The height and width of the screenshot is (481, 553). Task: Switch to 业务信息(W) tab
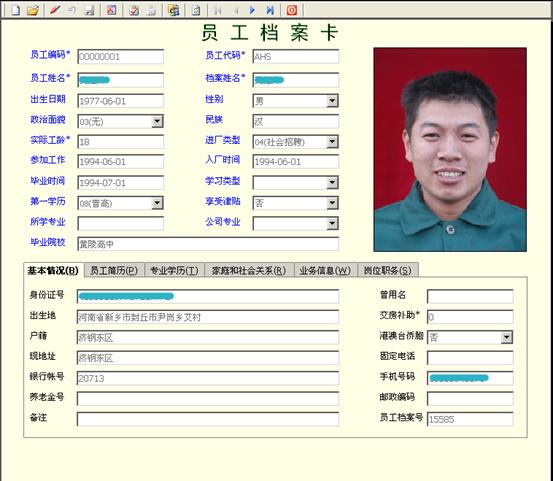325,270
